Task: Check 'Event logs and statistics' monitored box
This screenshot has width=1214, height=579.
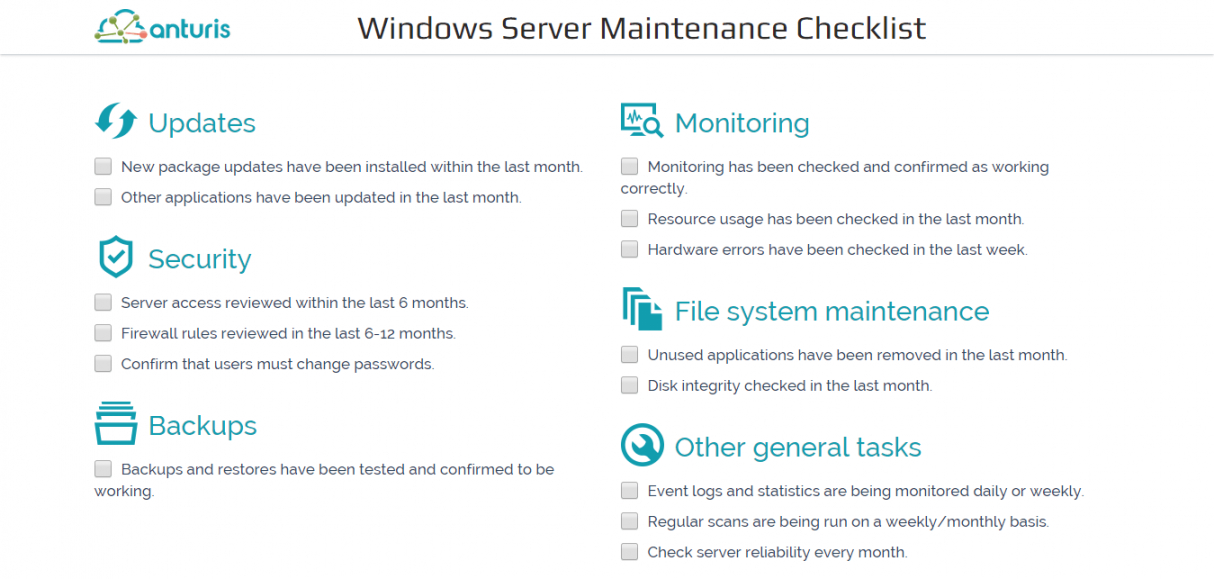Action: (x=629, y=490)
